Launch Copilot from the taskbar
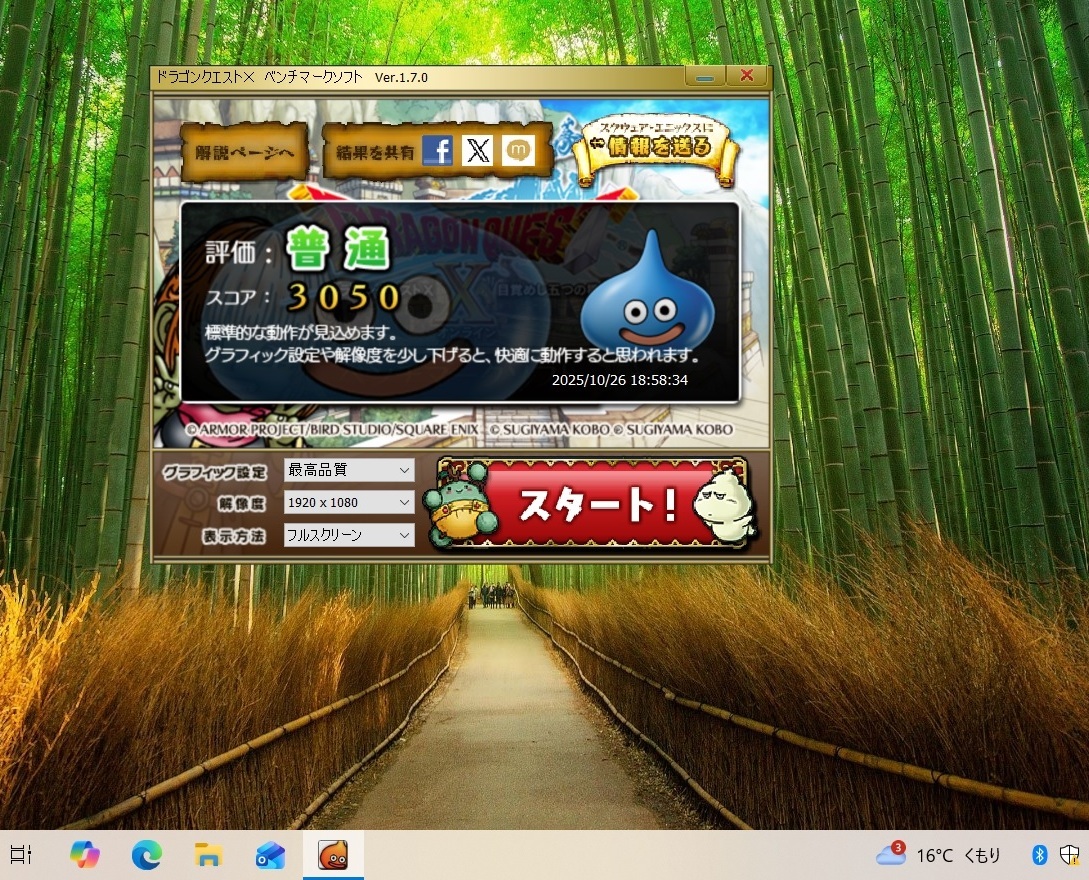The height and width of the screenshot is (880, 1089). [84, 855]
